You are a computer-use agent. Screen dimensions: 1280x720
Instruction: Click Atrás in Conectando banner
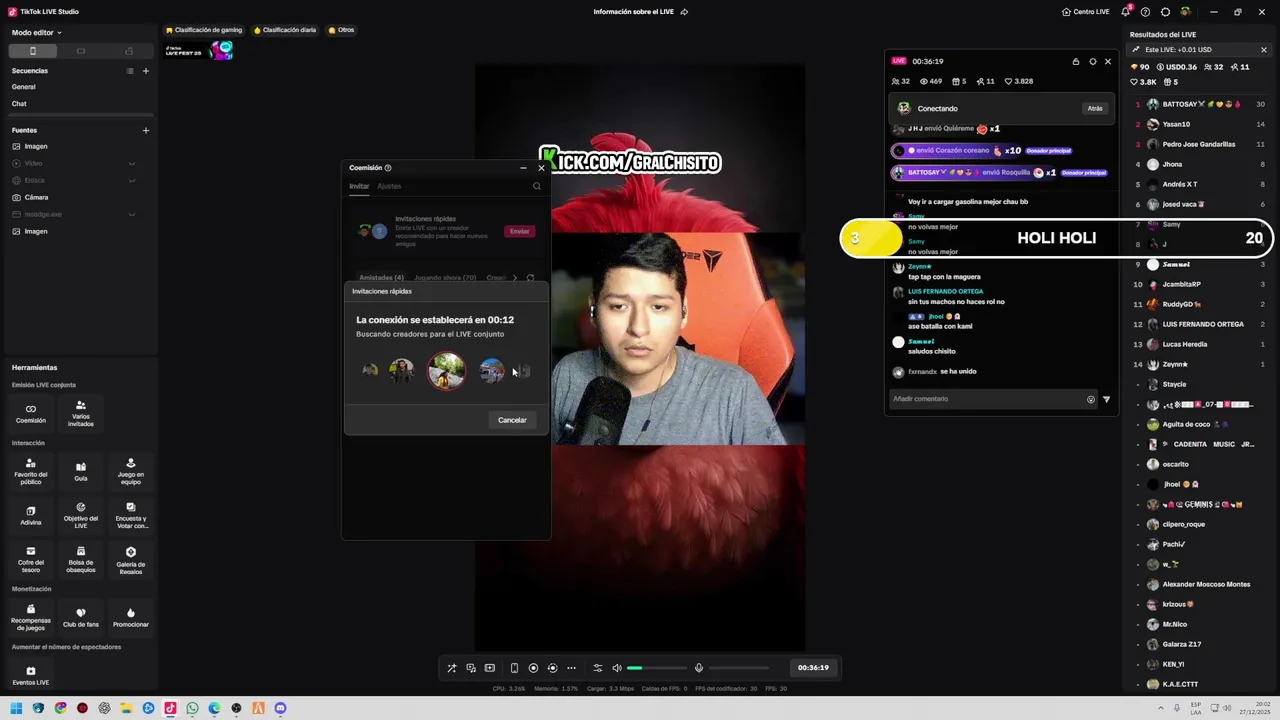tap(1095, 108)
